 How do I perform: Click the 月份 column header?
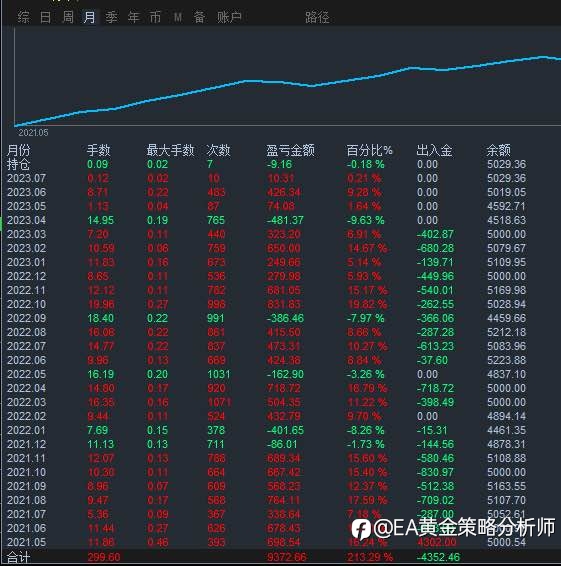pos(18,150)
